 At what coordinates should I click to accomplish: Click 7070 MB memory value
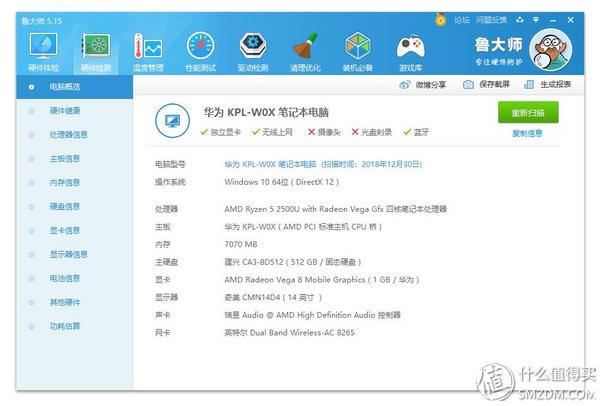click(241, 244)
